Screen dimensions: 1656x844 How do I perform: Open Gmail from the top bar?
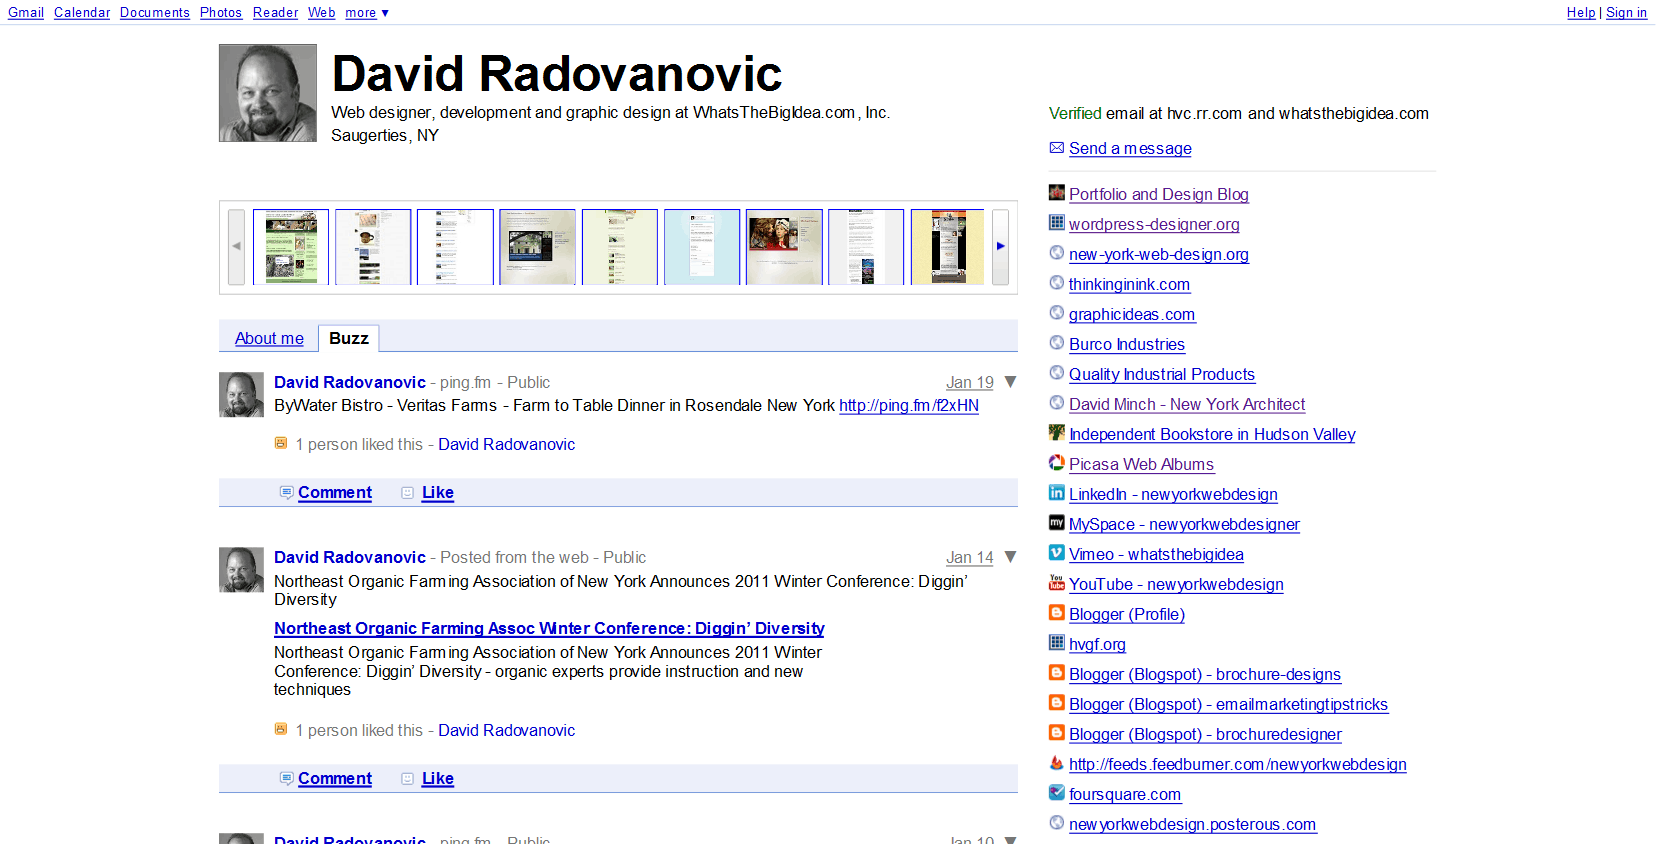(x=26, y=12)
